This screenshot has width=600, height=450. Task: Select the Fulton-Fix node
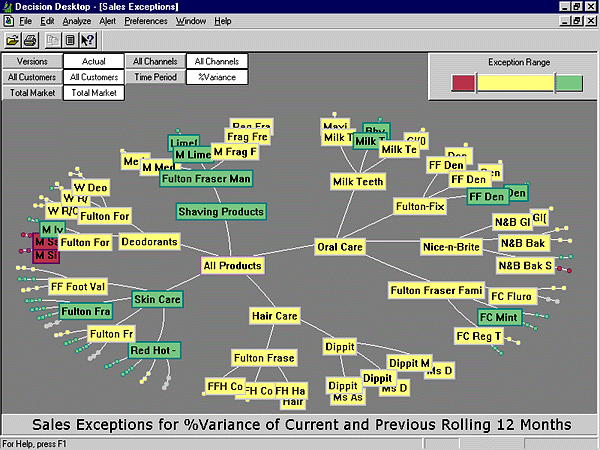click(x=420, y=207)
